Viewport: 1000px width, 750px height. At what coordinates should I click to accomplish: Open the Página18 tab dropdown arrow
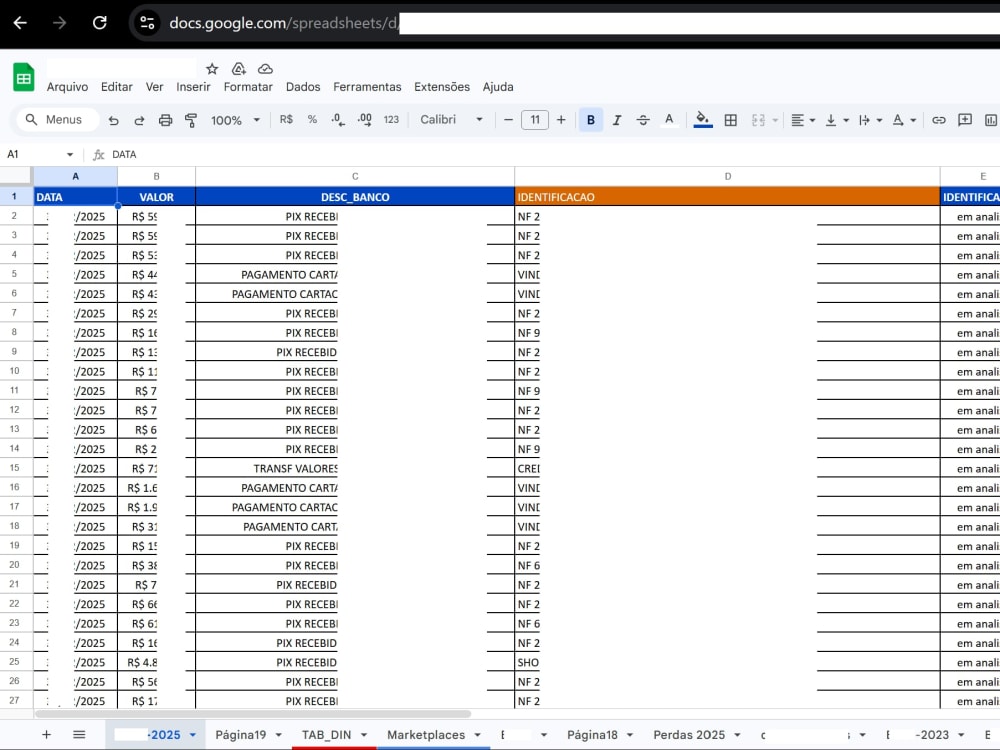pos(629,735)
